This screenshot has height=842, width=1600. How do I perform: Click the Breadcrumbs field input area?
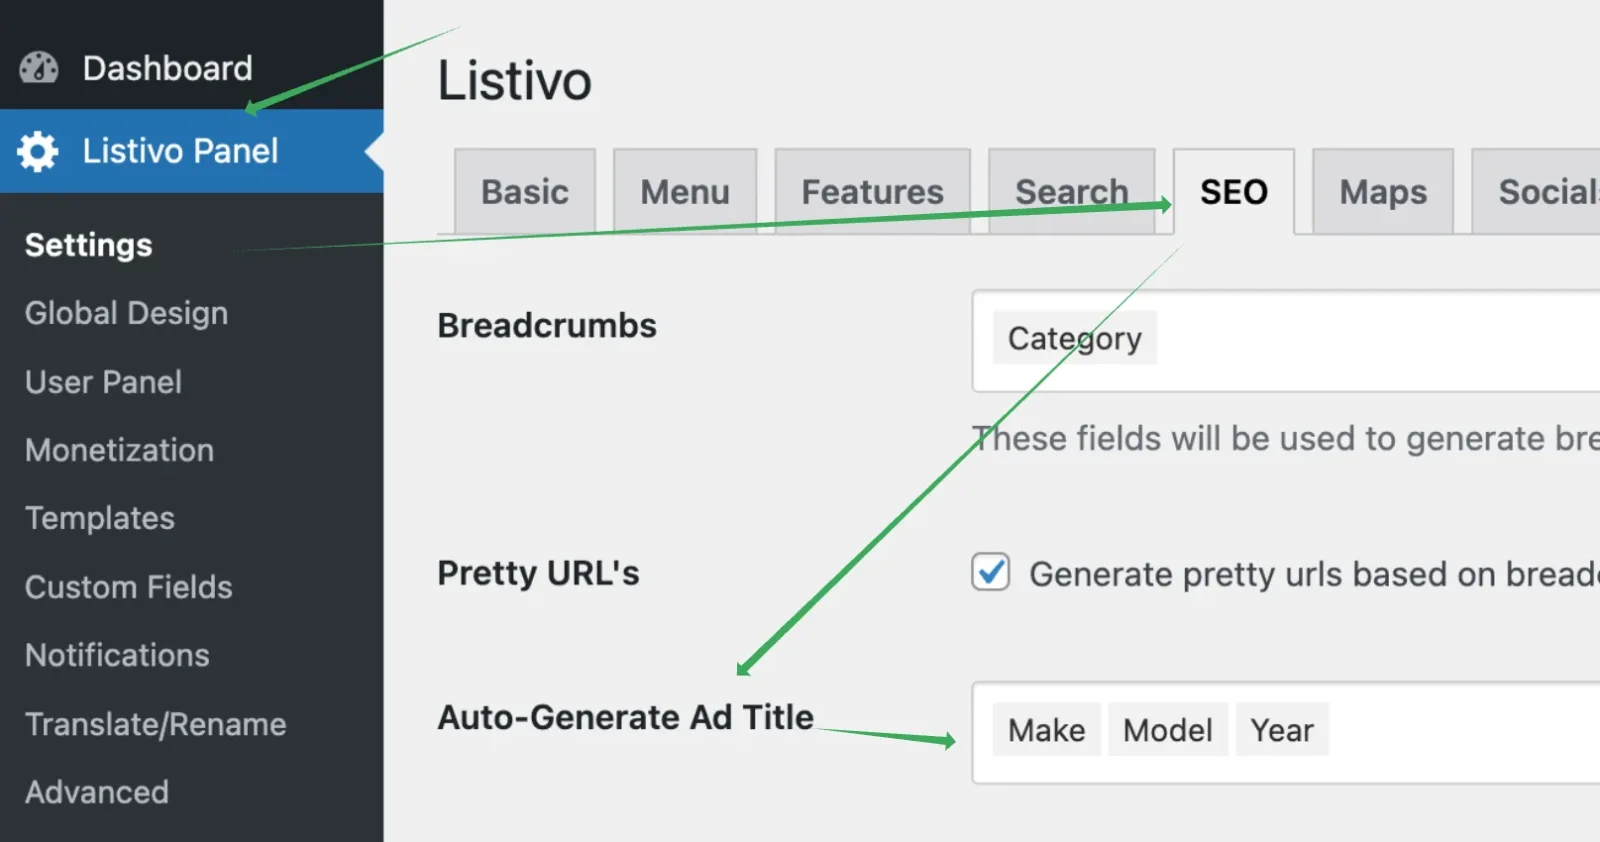coord(1286,341)
